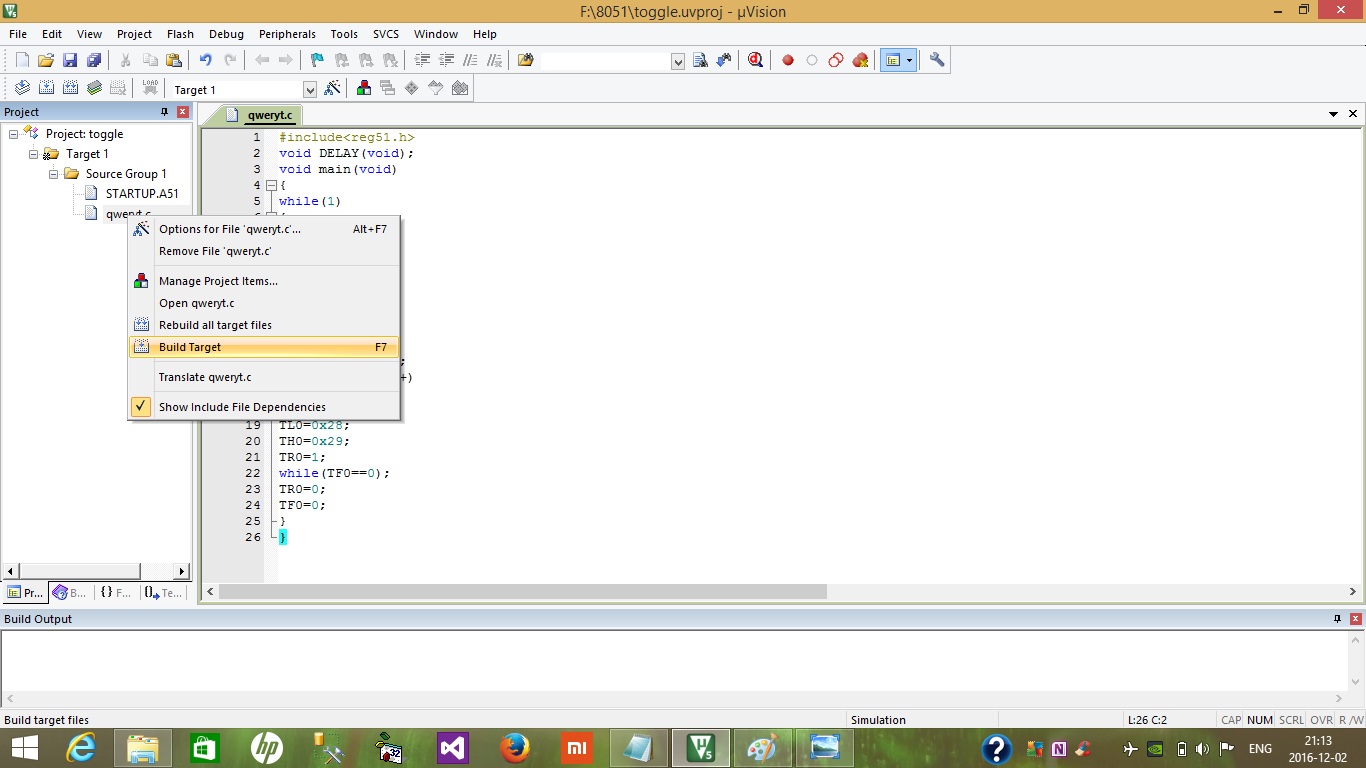Launch Visual Studio Code from taskbar
The height and width of the screenshot is (768, 1366).
[452, 747]
